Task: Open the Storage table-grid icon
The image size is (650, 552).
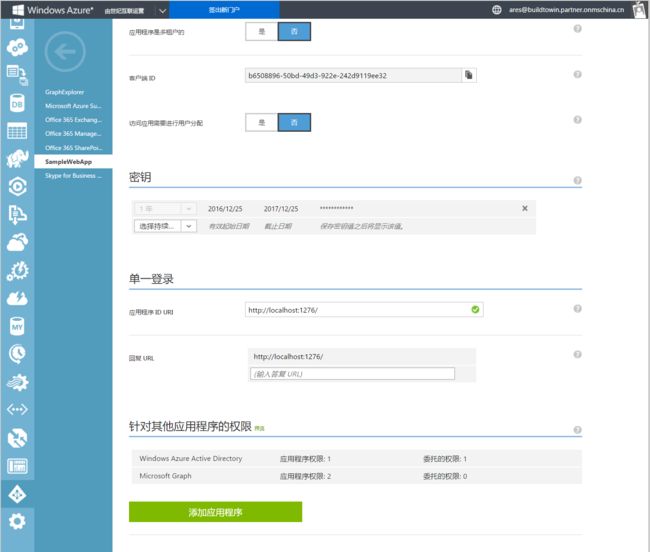Action: click(x=17, y=131)
